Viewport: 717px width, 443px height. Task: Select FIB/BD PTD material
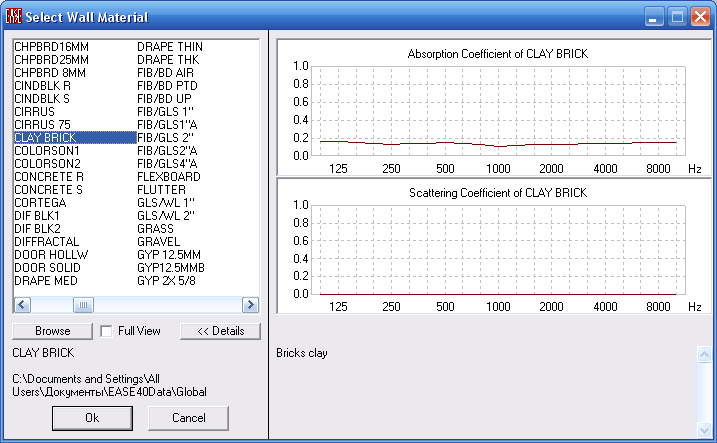(167, 85)
